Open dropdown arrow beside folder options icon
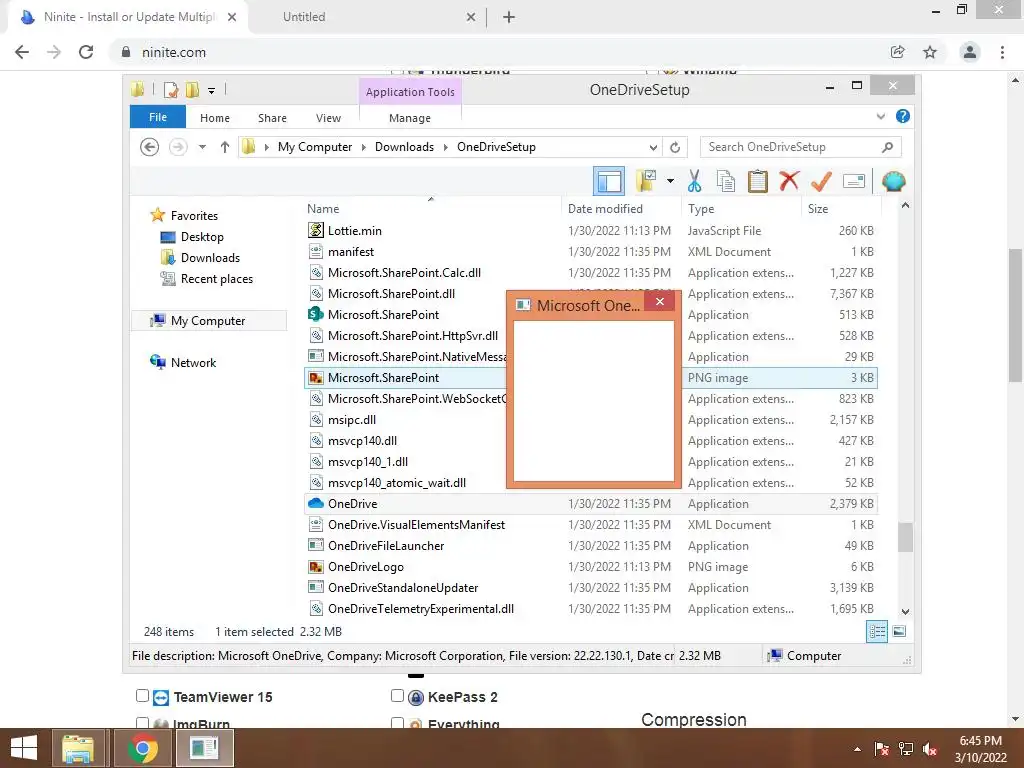 click(670, 181)
